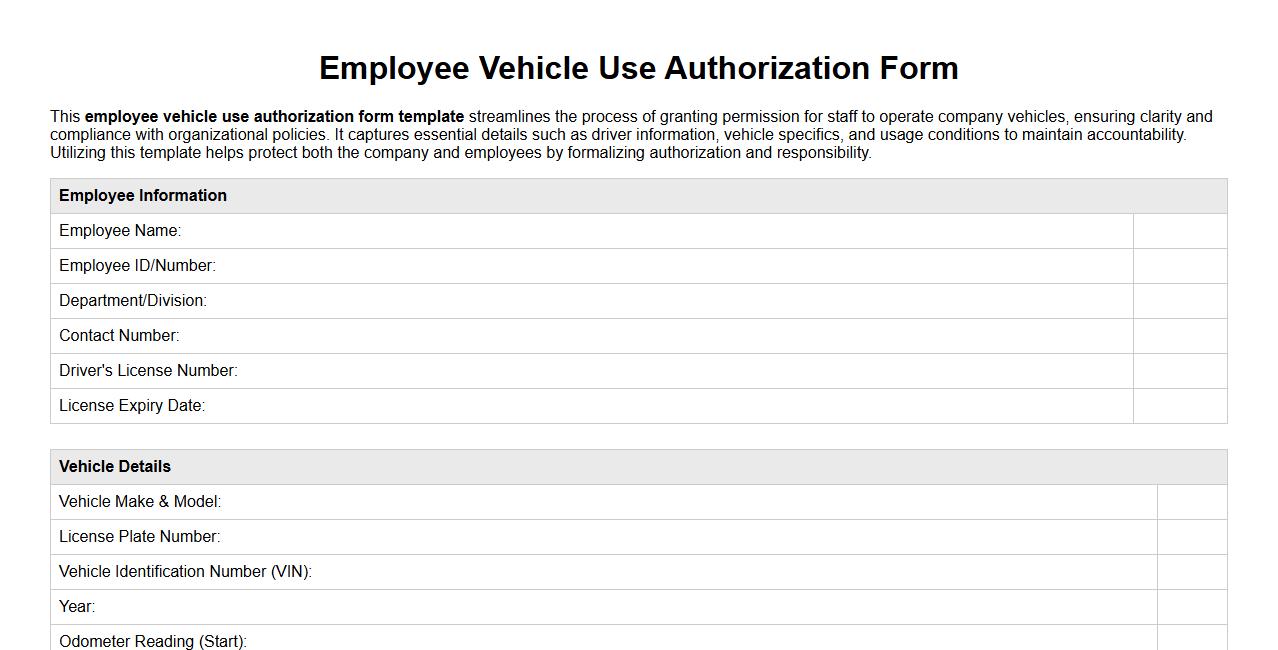Click the Employee ID/Number input cell
Viewport: 1278px width, 650px height.
pos(1180,265)
